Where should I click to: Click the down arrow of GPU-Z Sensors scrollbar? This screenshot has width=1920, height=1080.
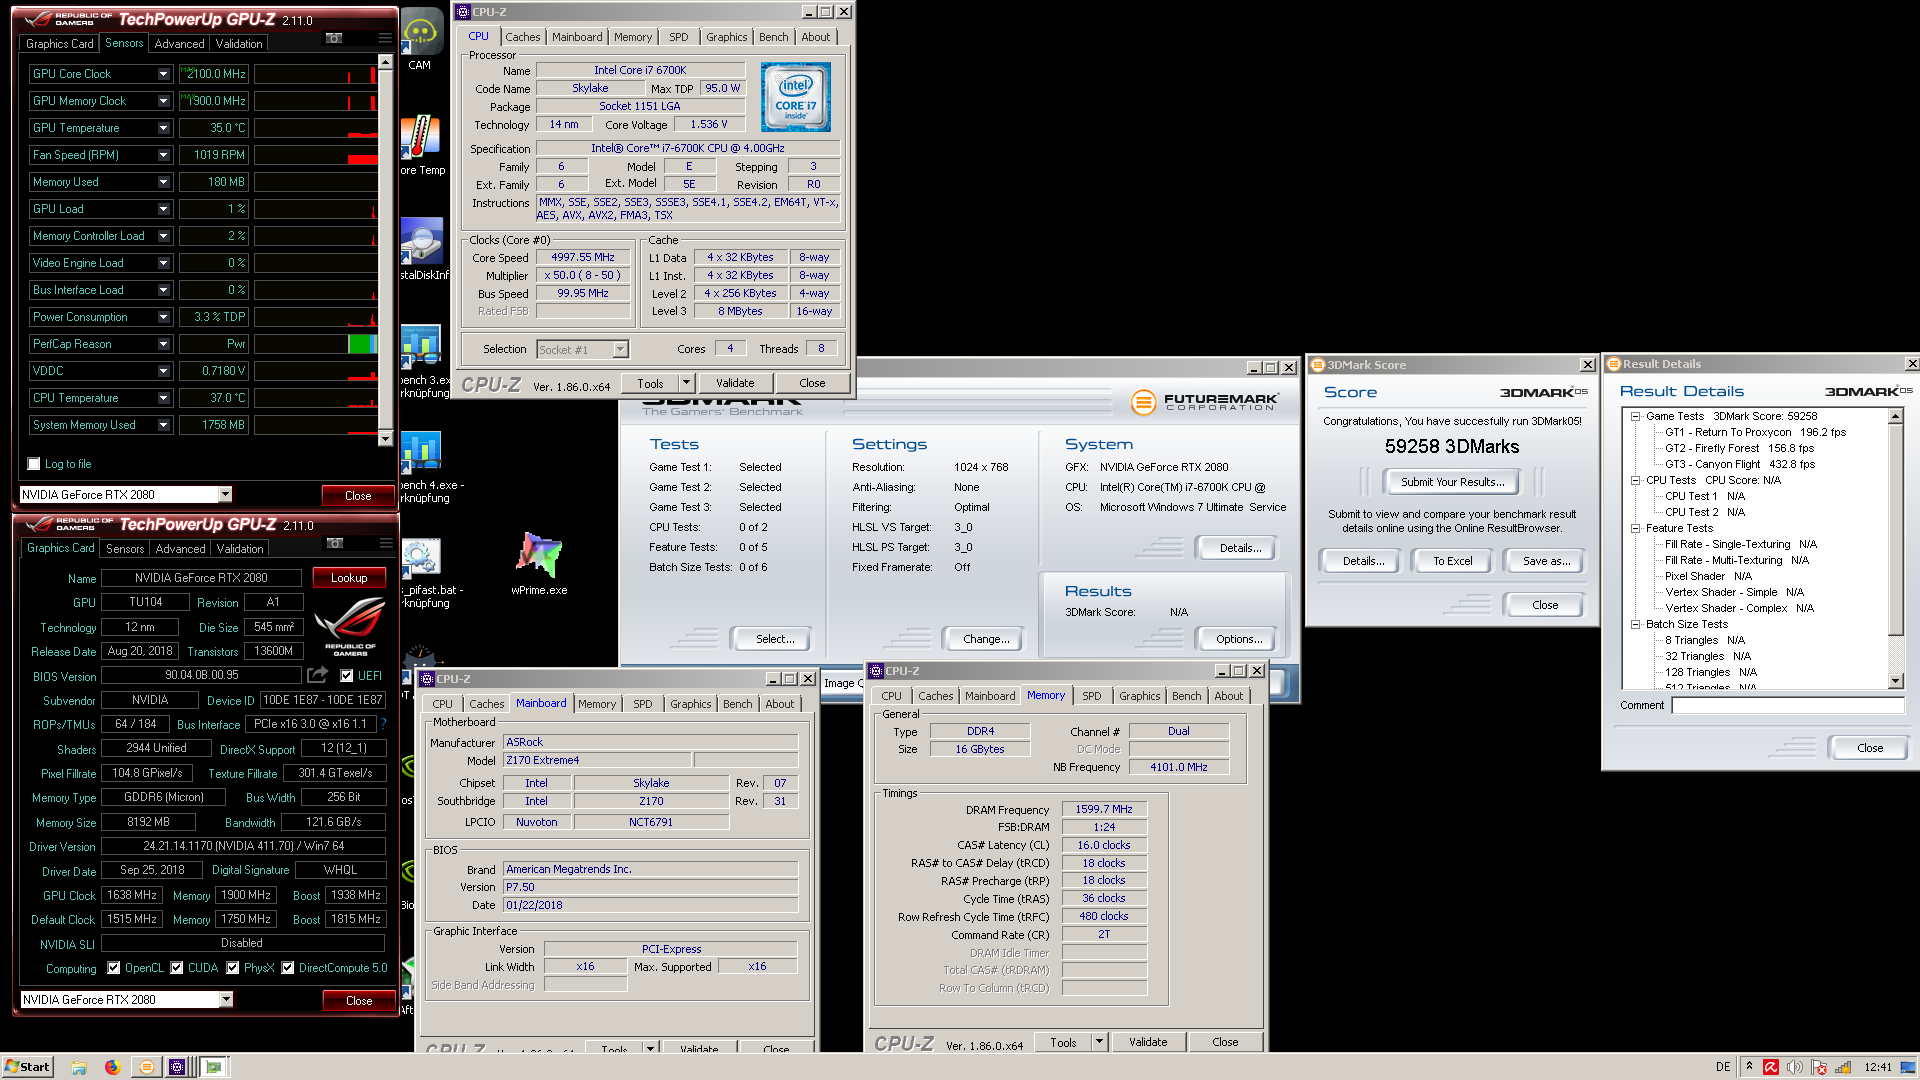[x=385, y=438]
